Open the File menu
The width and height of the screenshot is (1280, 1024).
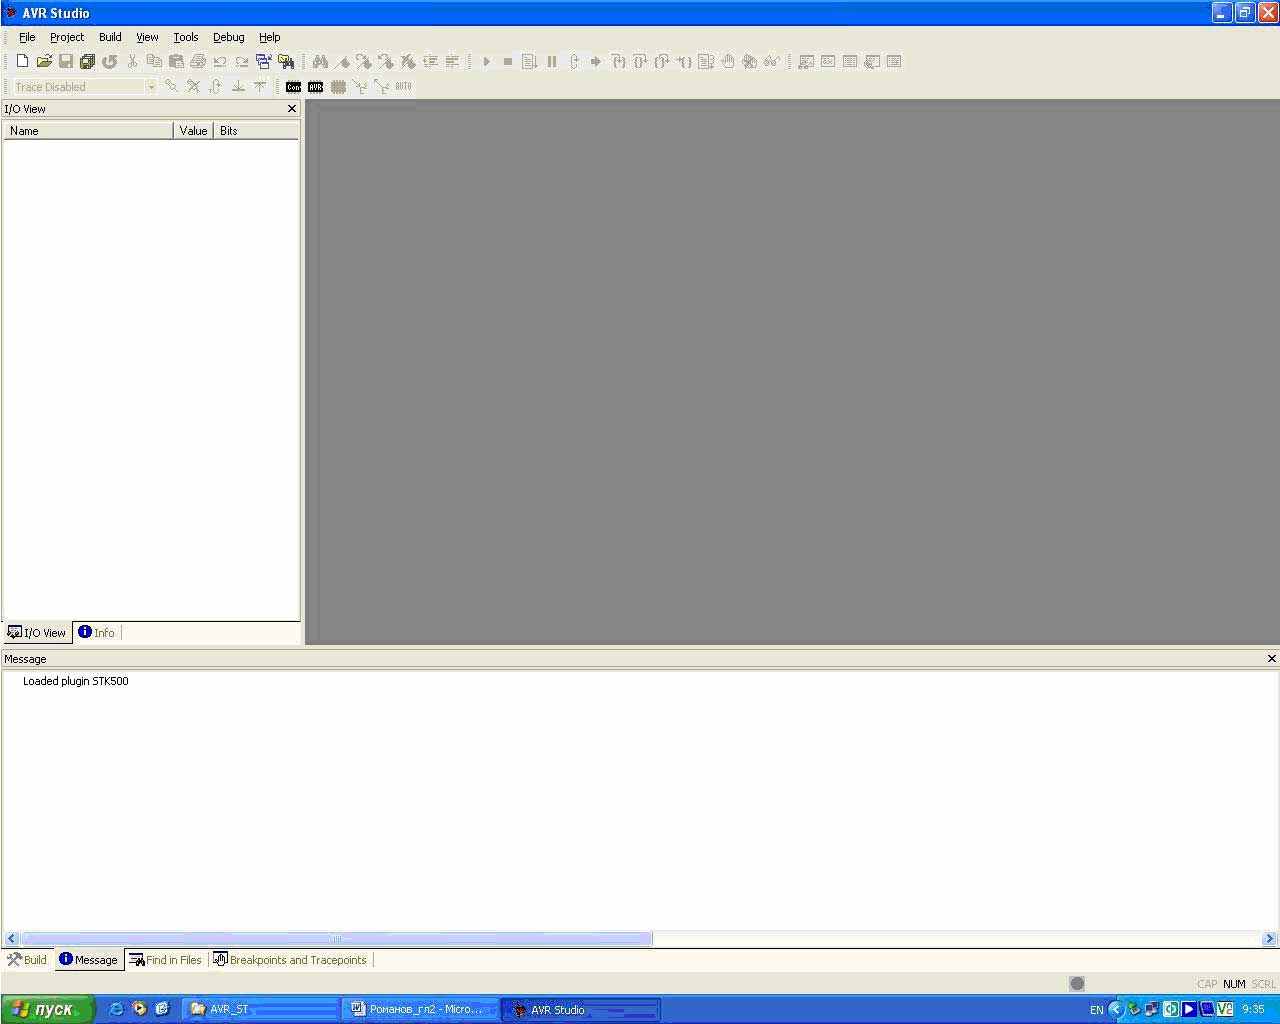point(27,37)
